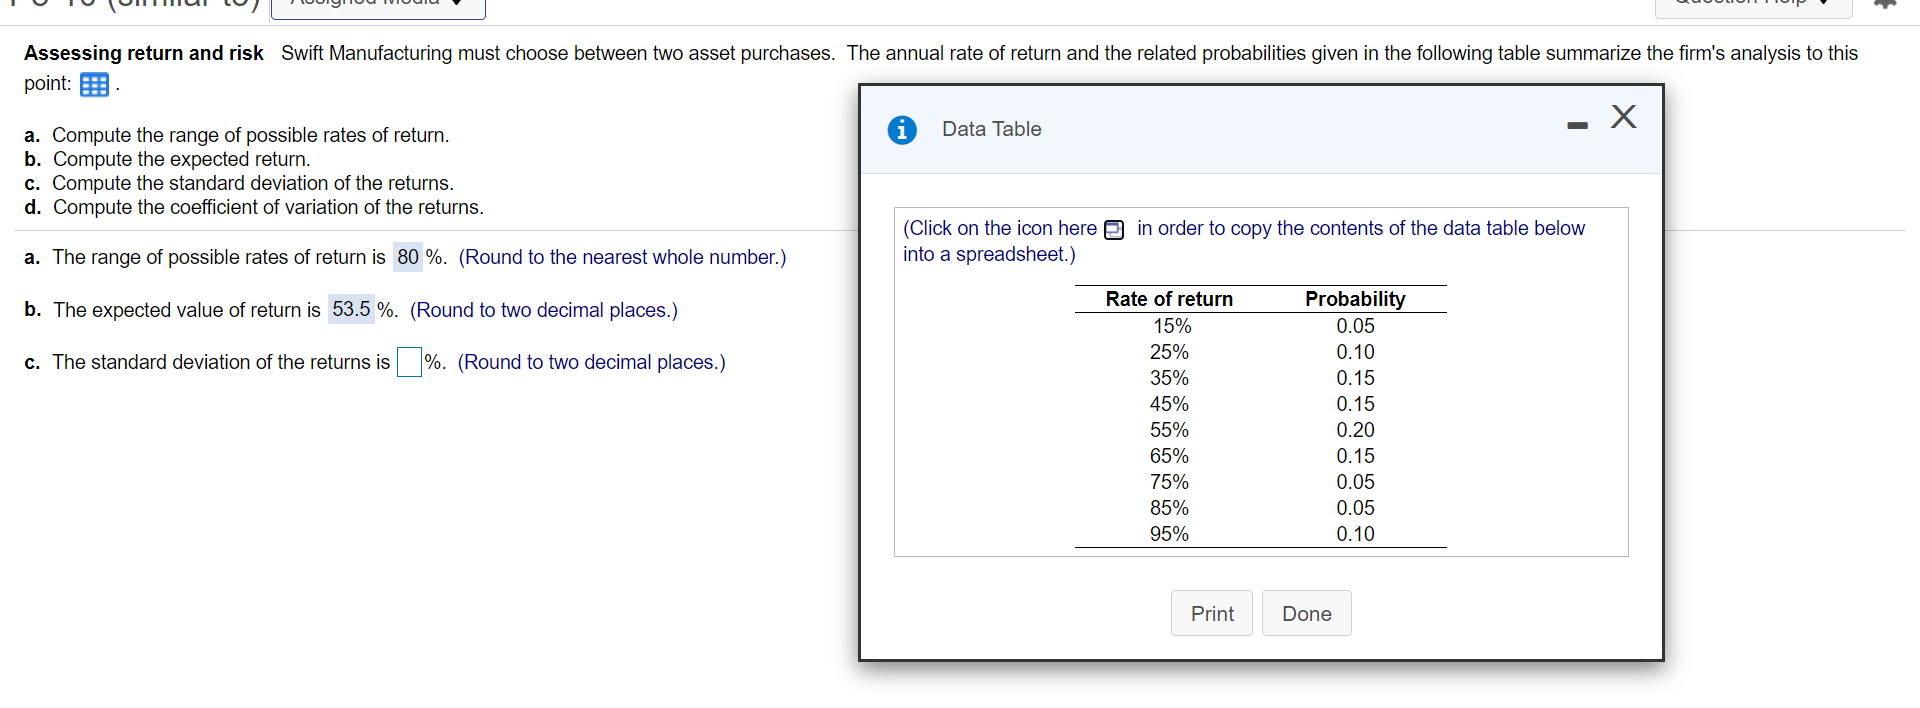Click the standard deviation answer box
This screenshot has height=708, width=1920.
click(409, 362)
